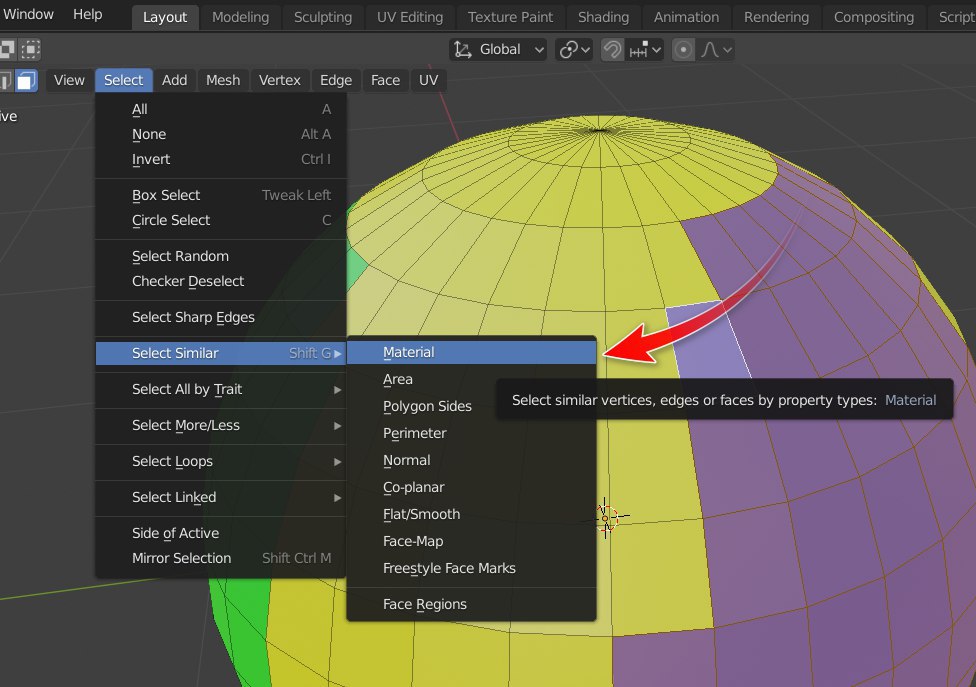Click the dashed-square select mode icon
Image resolution: width=976 pixels, height=687 pixels.
click(30, 49)
